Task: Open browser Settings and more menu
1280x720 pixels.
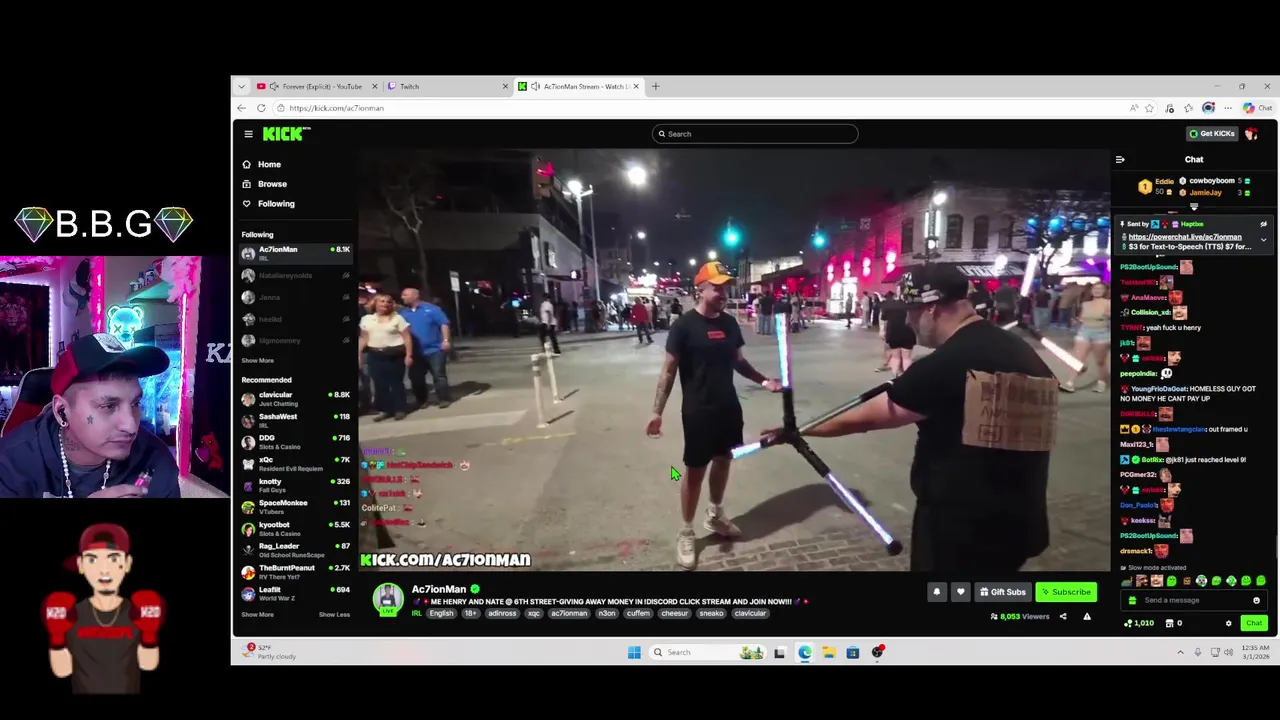Action: tap(1228, 108)
